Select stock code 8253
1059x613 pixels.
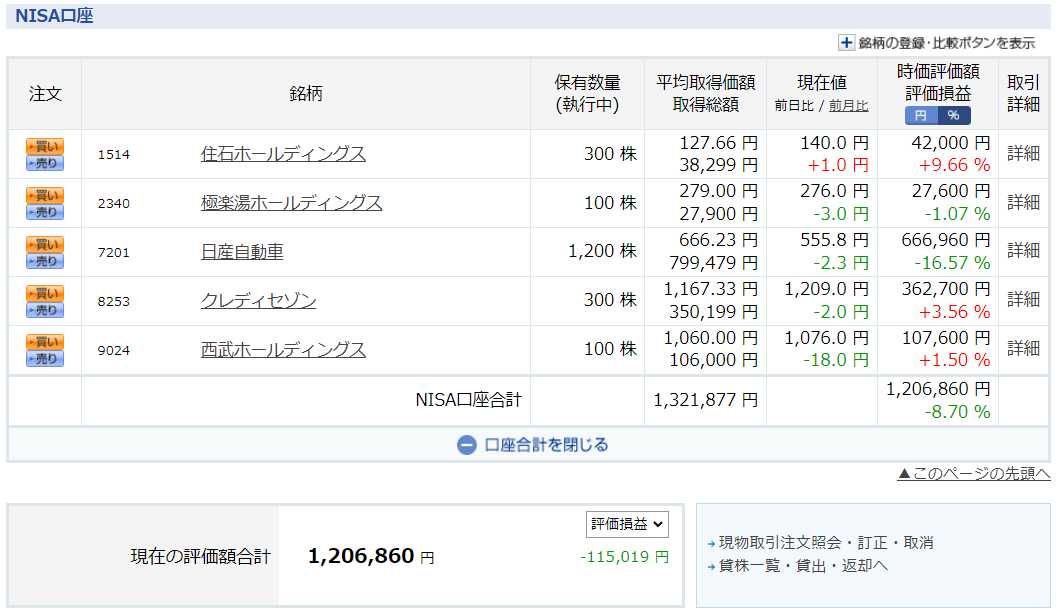pyautogui.click(x=113, y=301)
